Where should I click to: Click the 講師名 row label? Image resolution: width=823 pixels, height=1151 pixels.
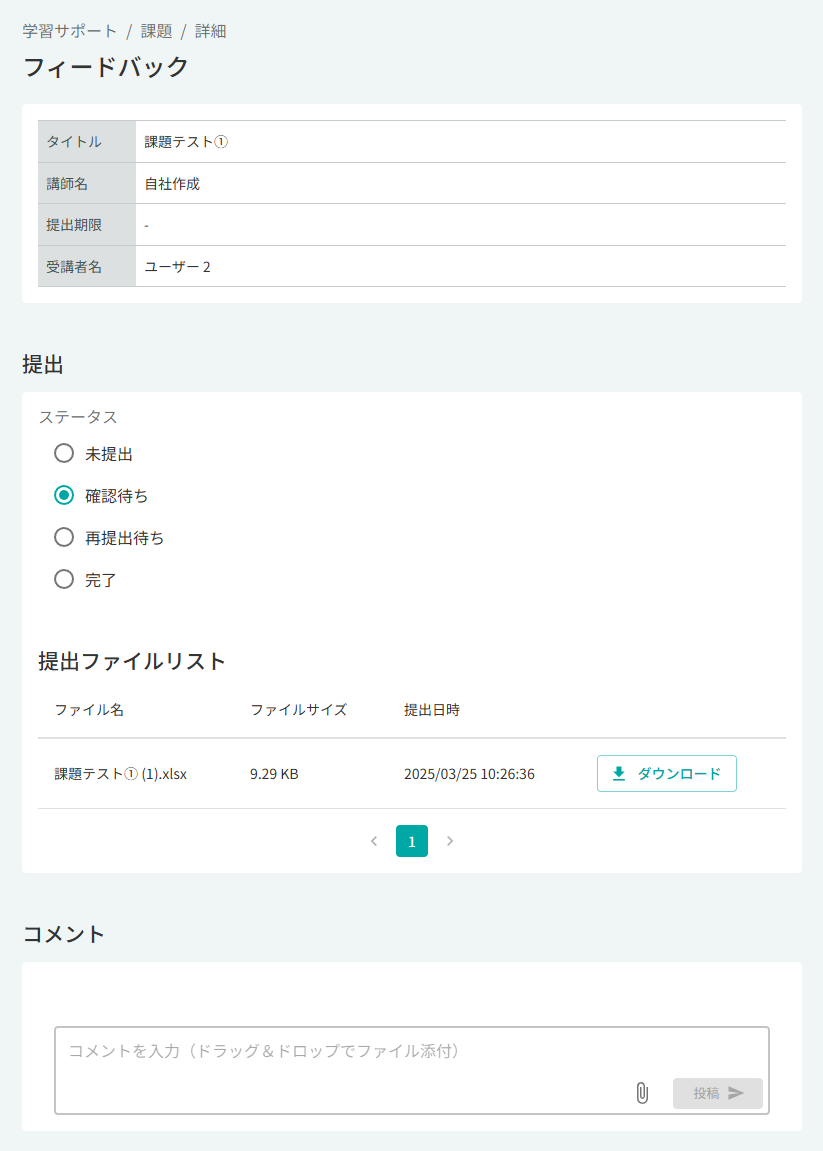pos(67,184)
